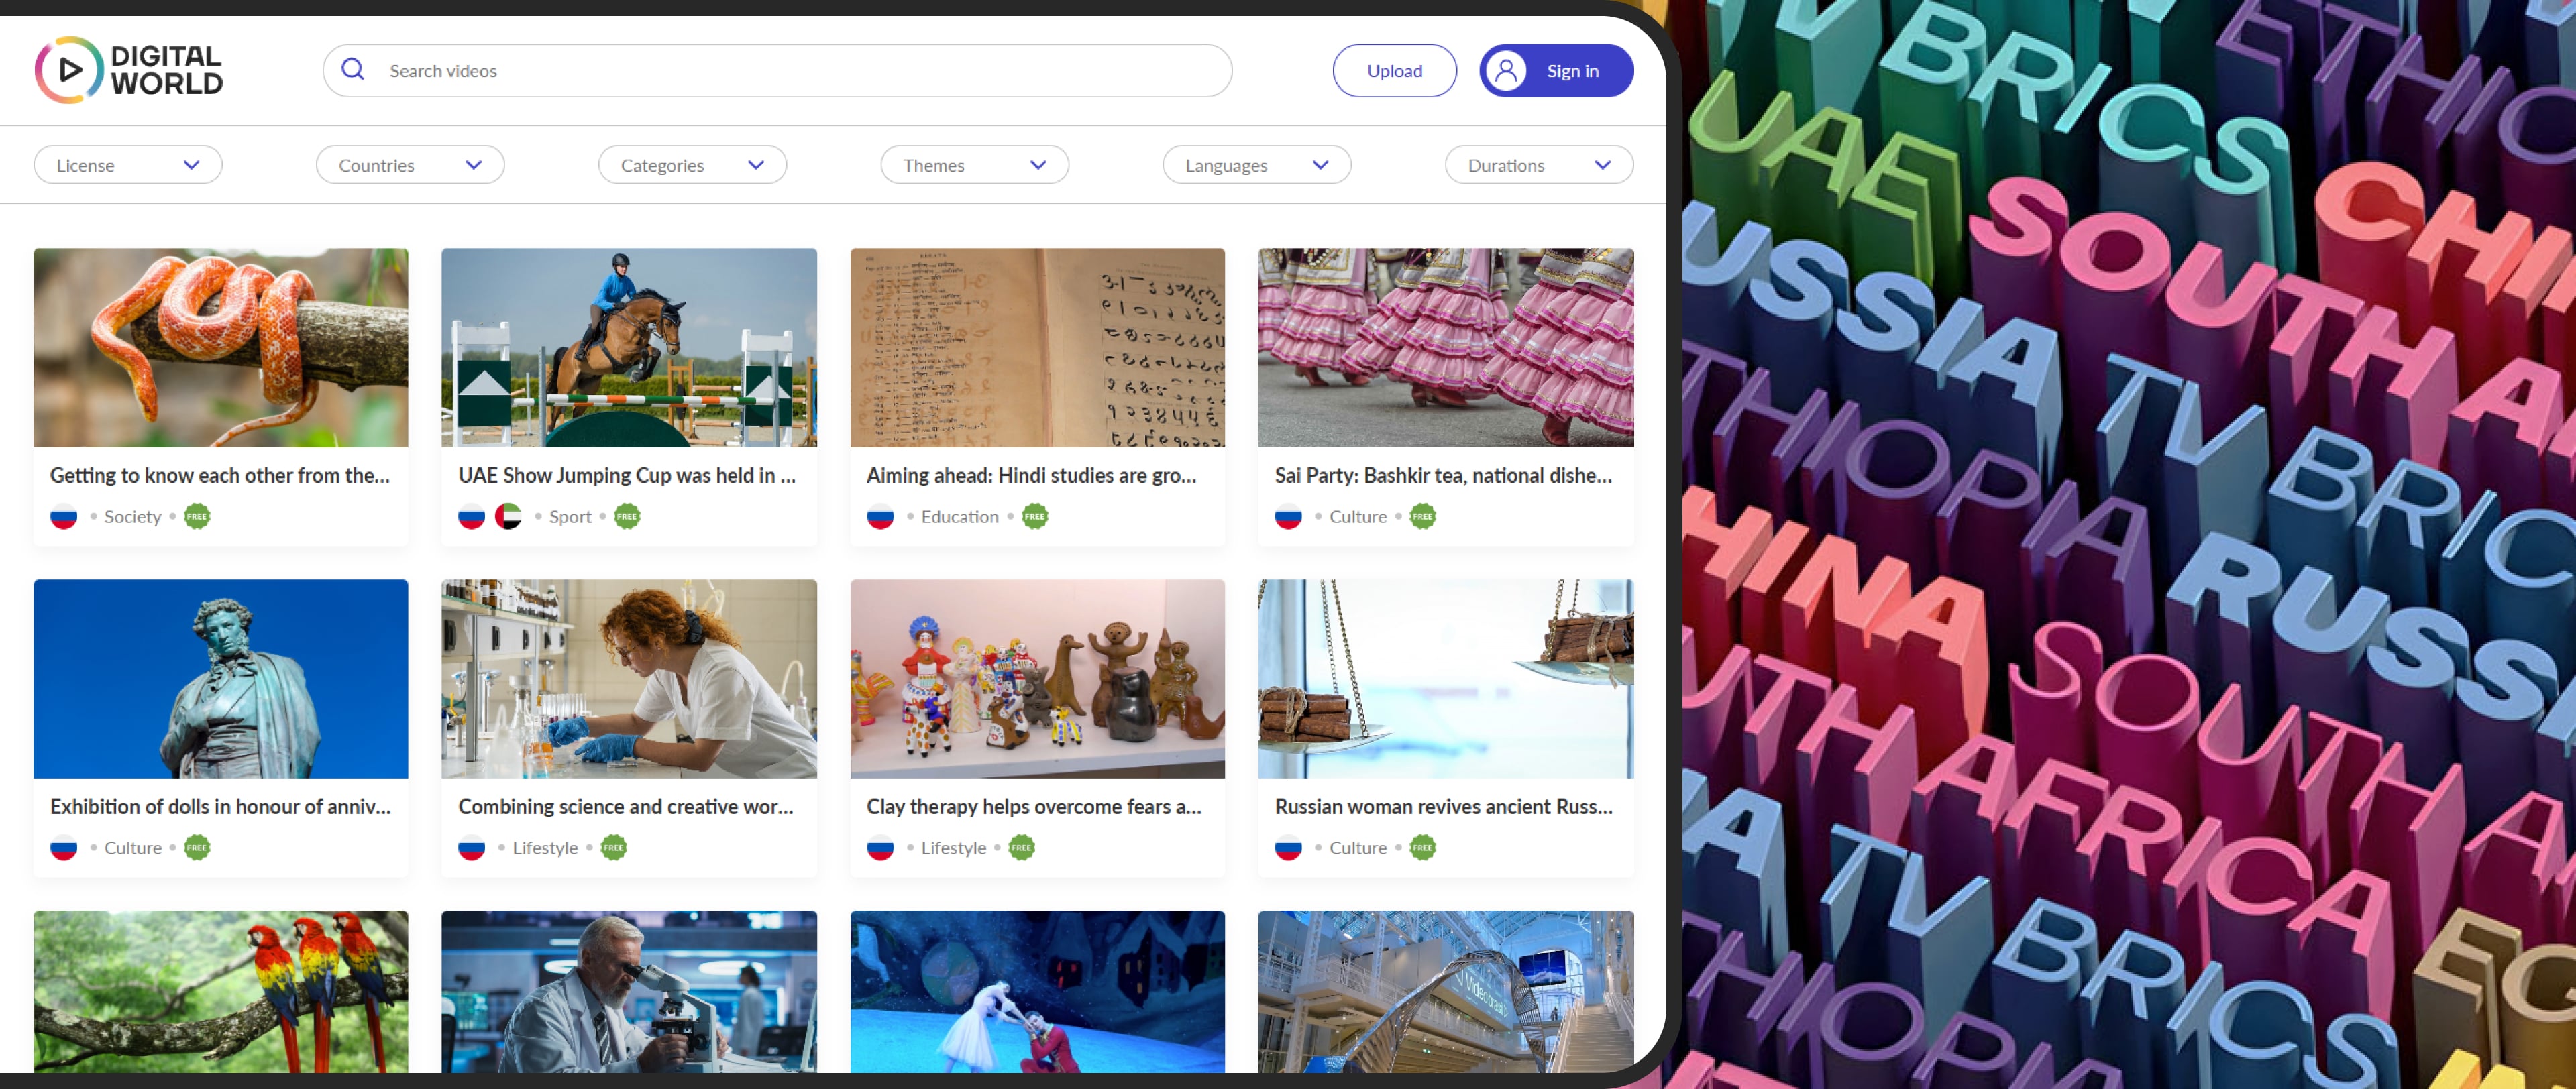Open the Countries filter dropdown
Viewport: 2576px width, 1089px height.
click(x=410, y=165)
